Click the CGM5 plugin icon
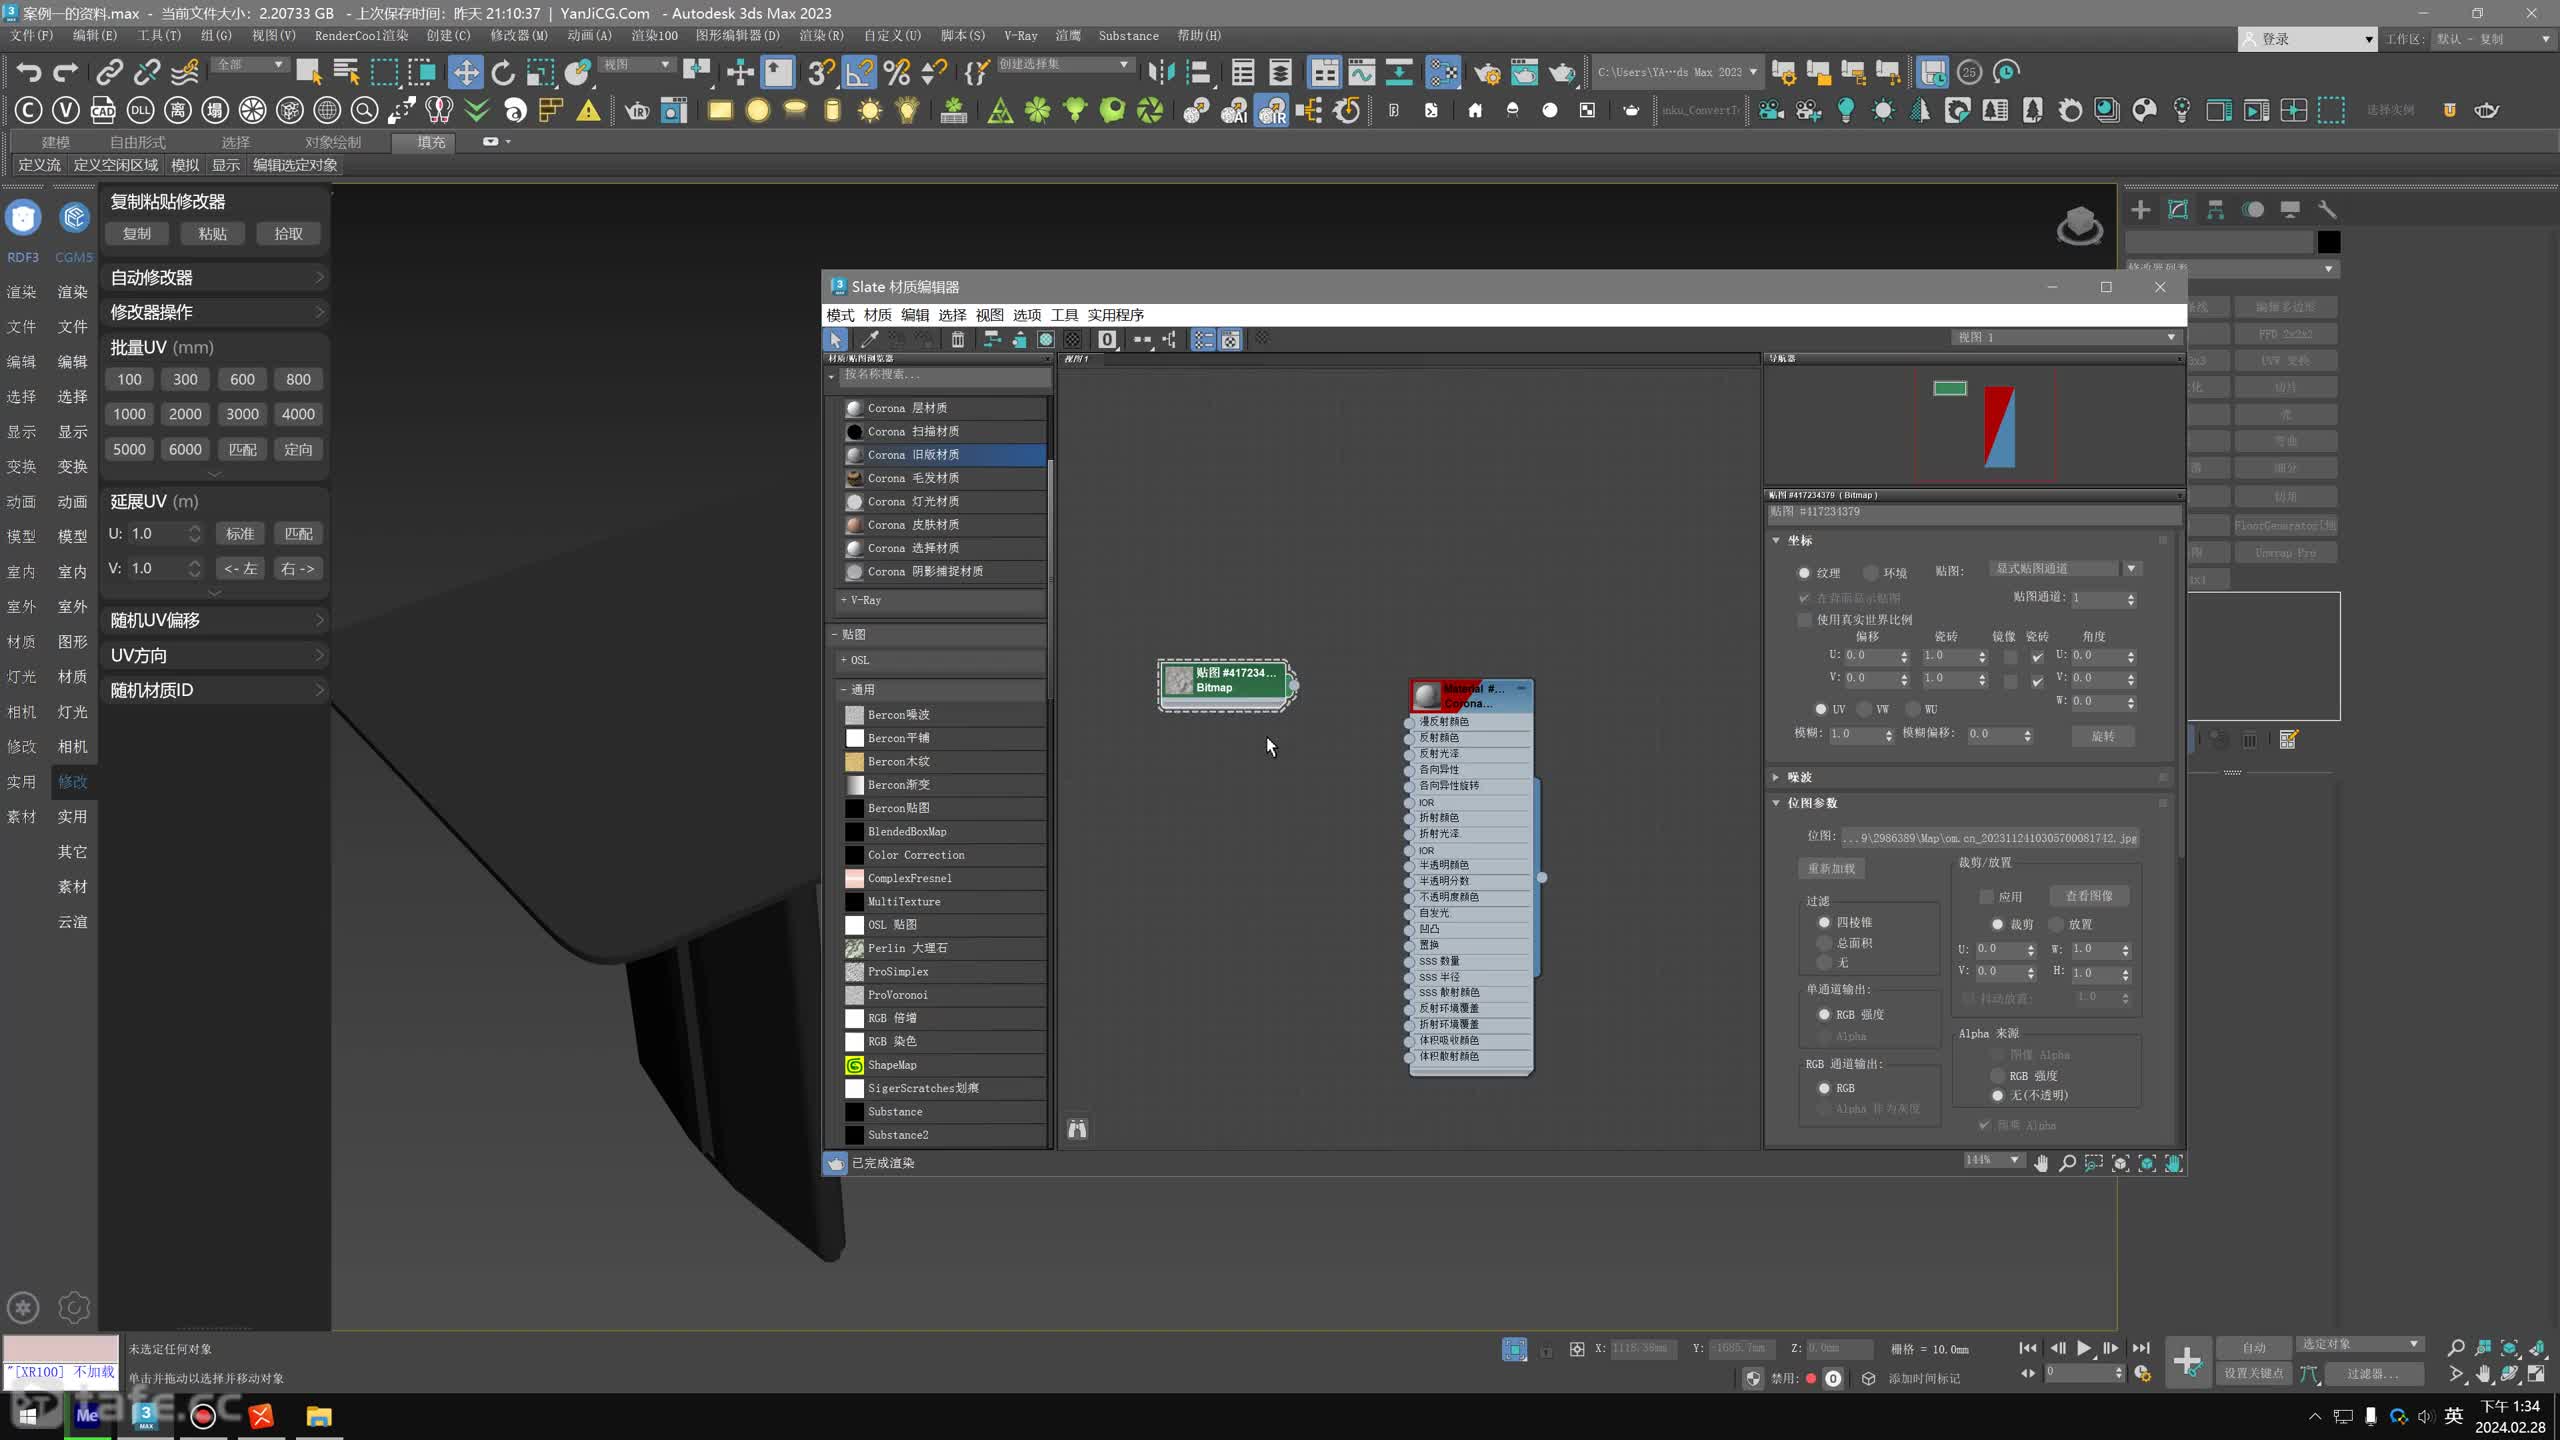The image size is (2560, 1440). pos(74,218)
